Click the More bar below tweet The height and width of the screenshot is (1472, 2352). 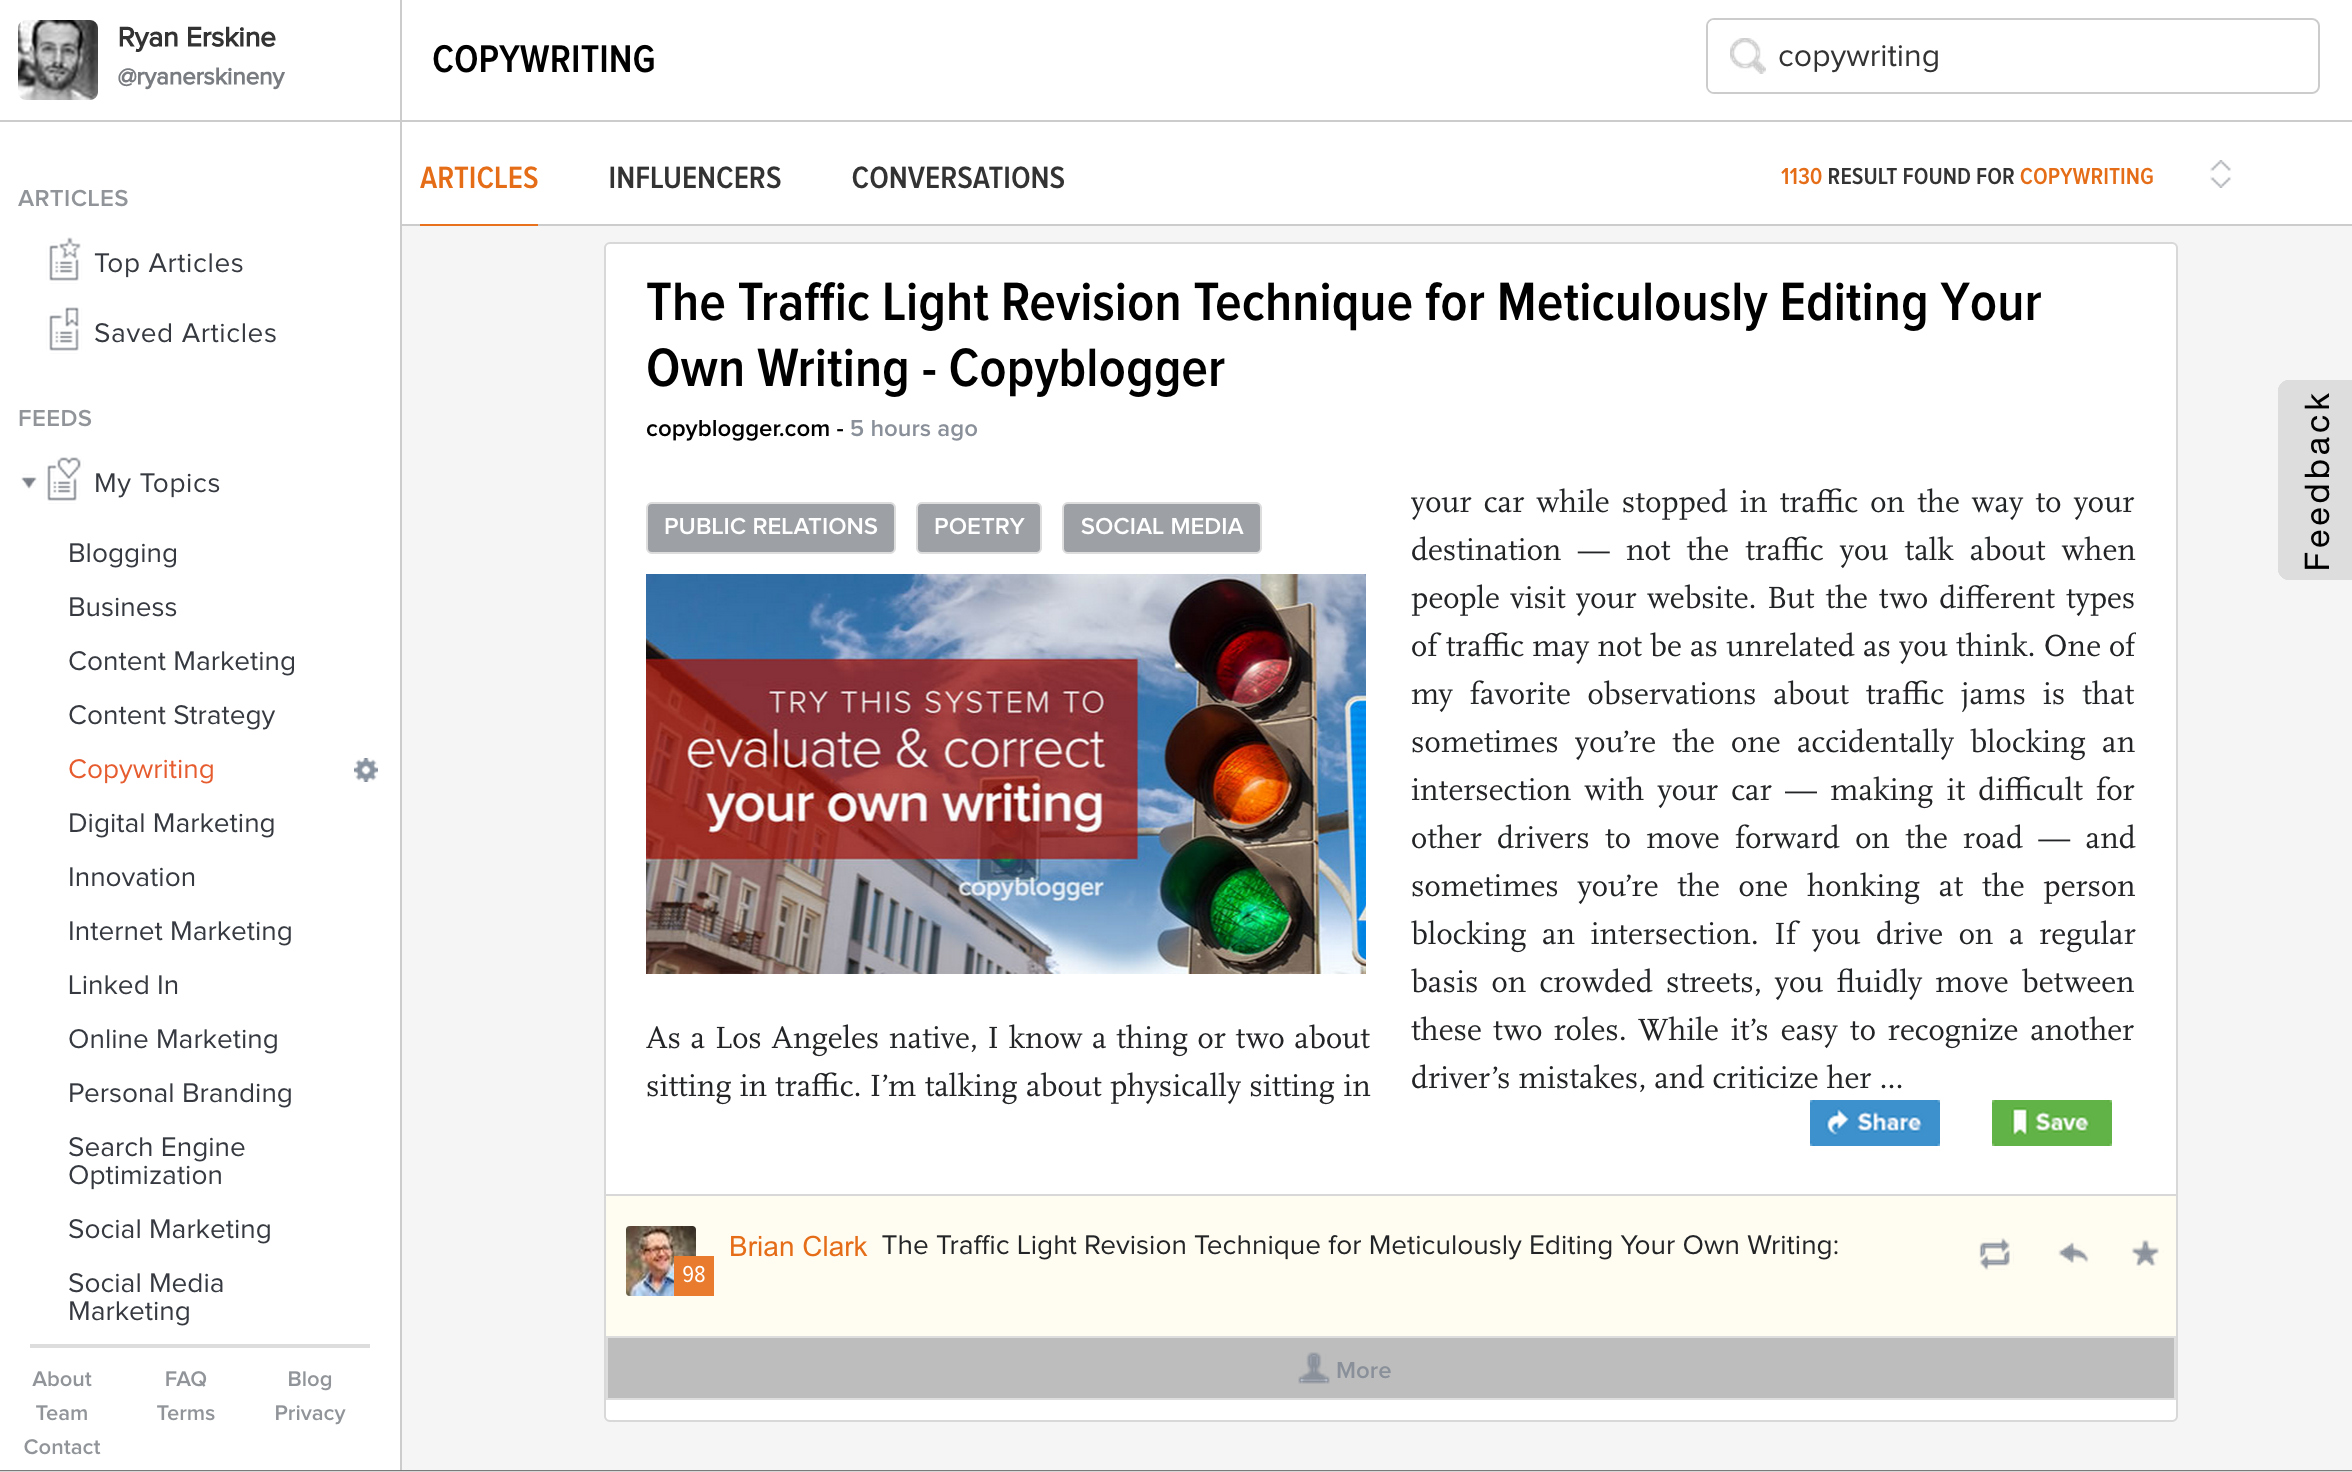[x=1391, y=1369]
